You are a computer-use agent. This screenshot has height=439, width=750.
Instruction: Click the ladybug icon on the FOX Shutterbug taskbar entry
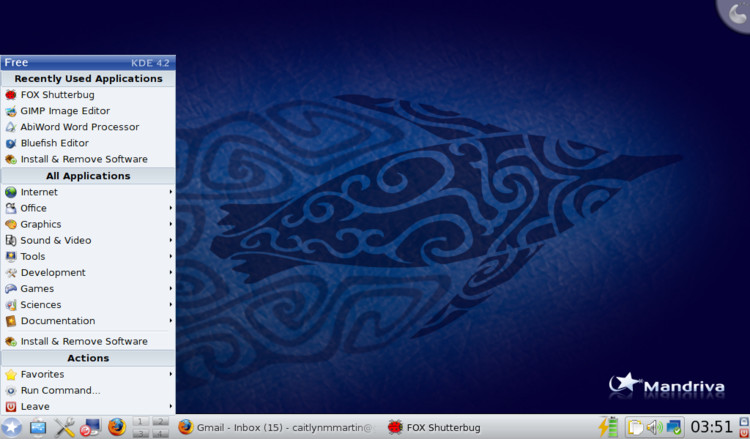click(395, 427)
